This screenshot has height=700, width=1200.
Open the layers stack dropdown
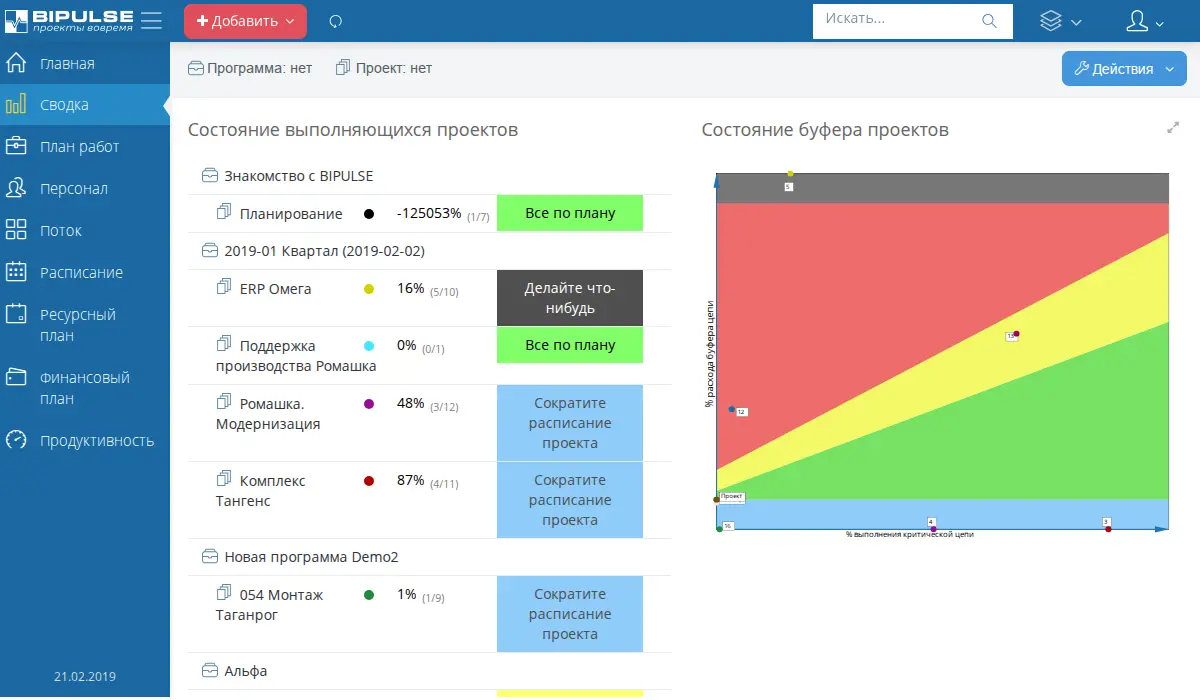[x=1060, y=21]
